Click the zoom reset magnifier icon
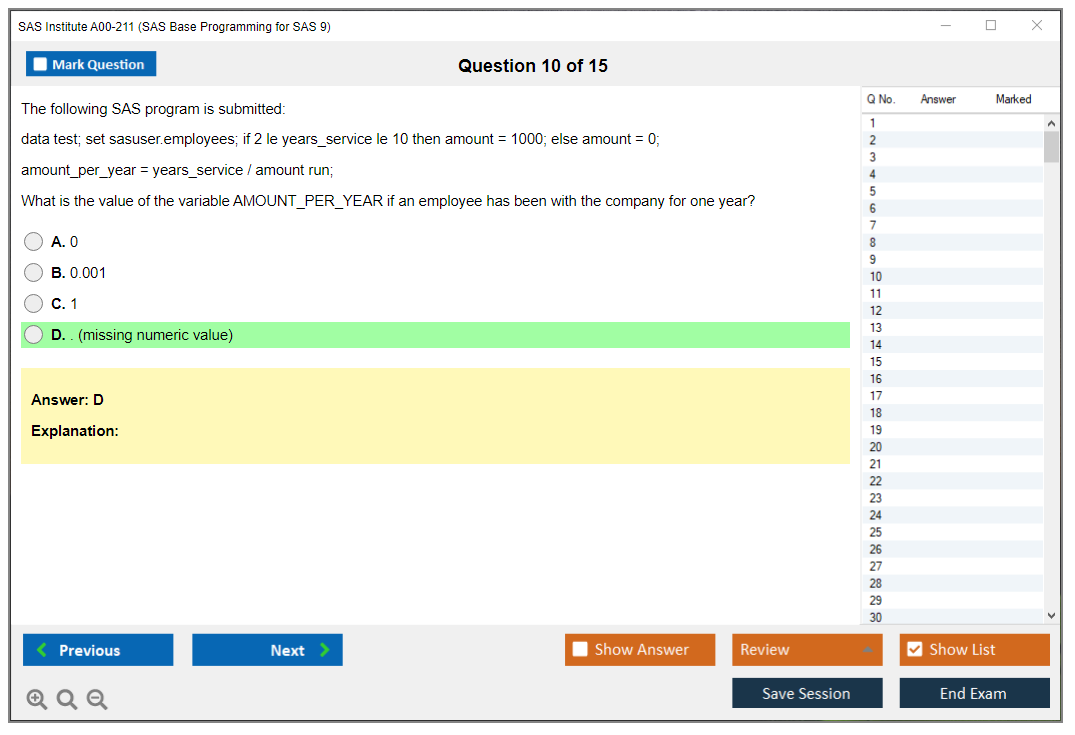Viewport: 1075px width, 735px height. click(67, 700)
